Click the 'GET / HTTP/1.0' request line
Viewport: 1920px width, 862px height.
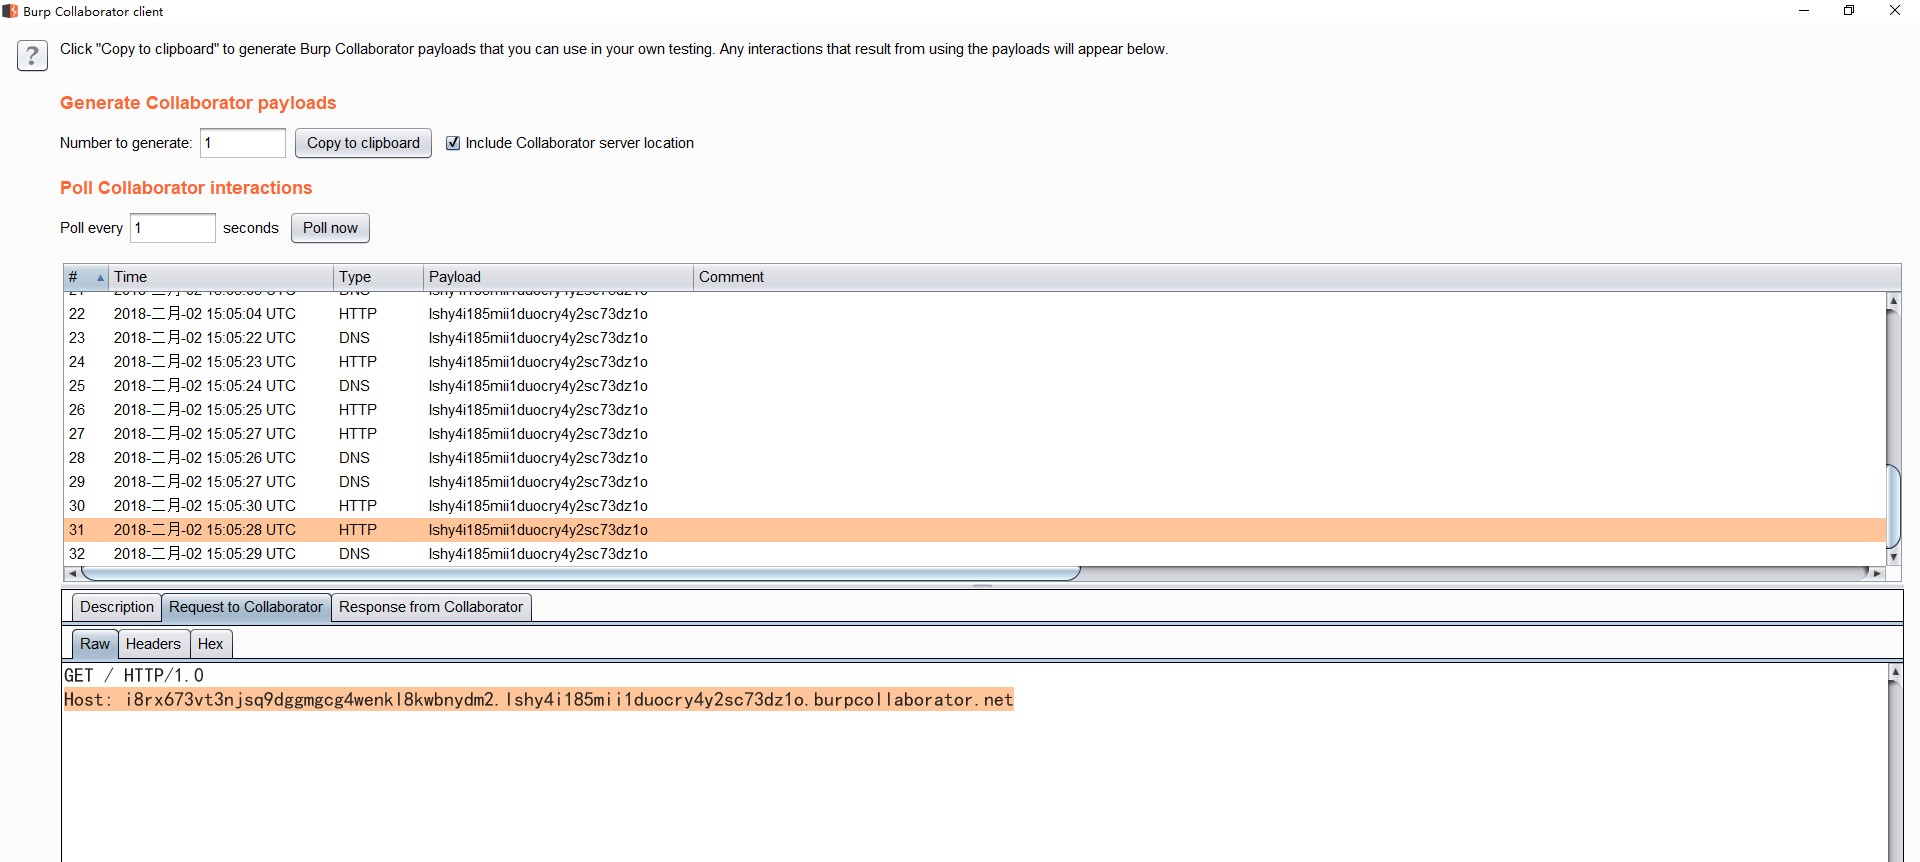click(134, 676)
